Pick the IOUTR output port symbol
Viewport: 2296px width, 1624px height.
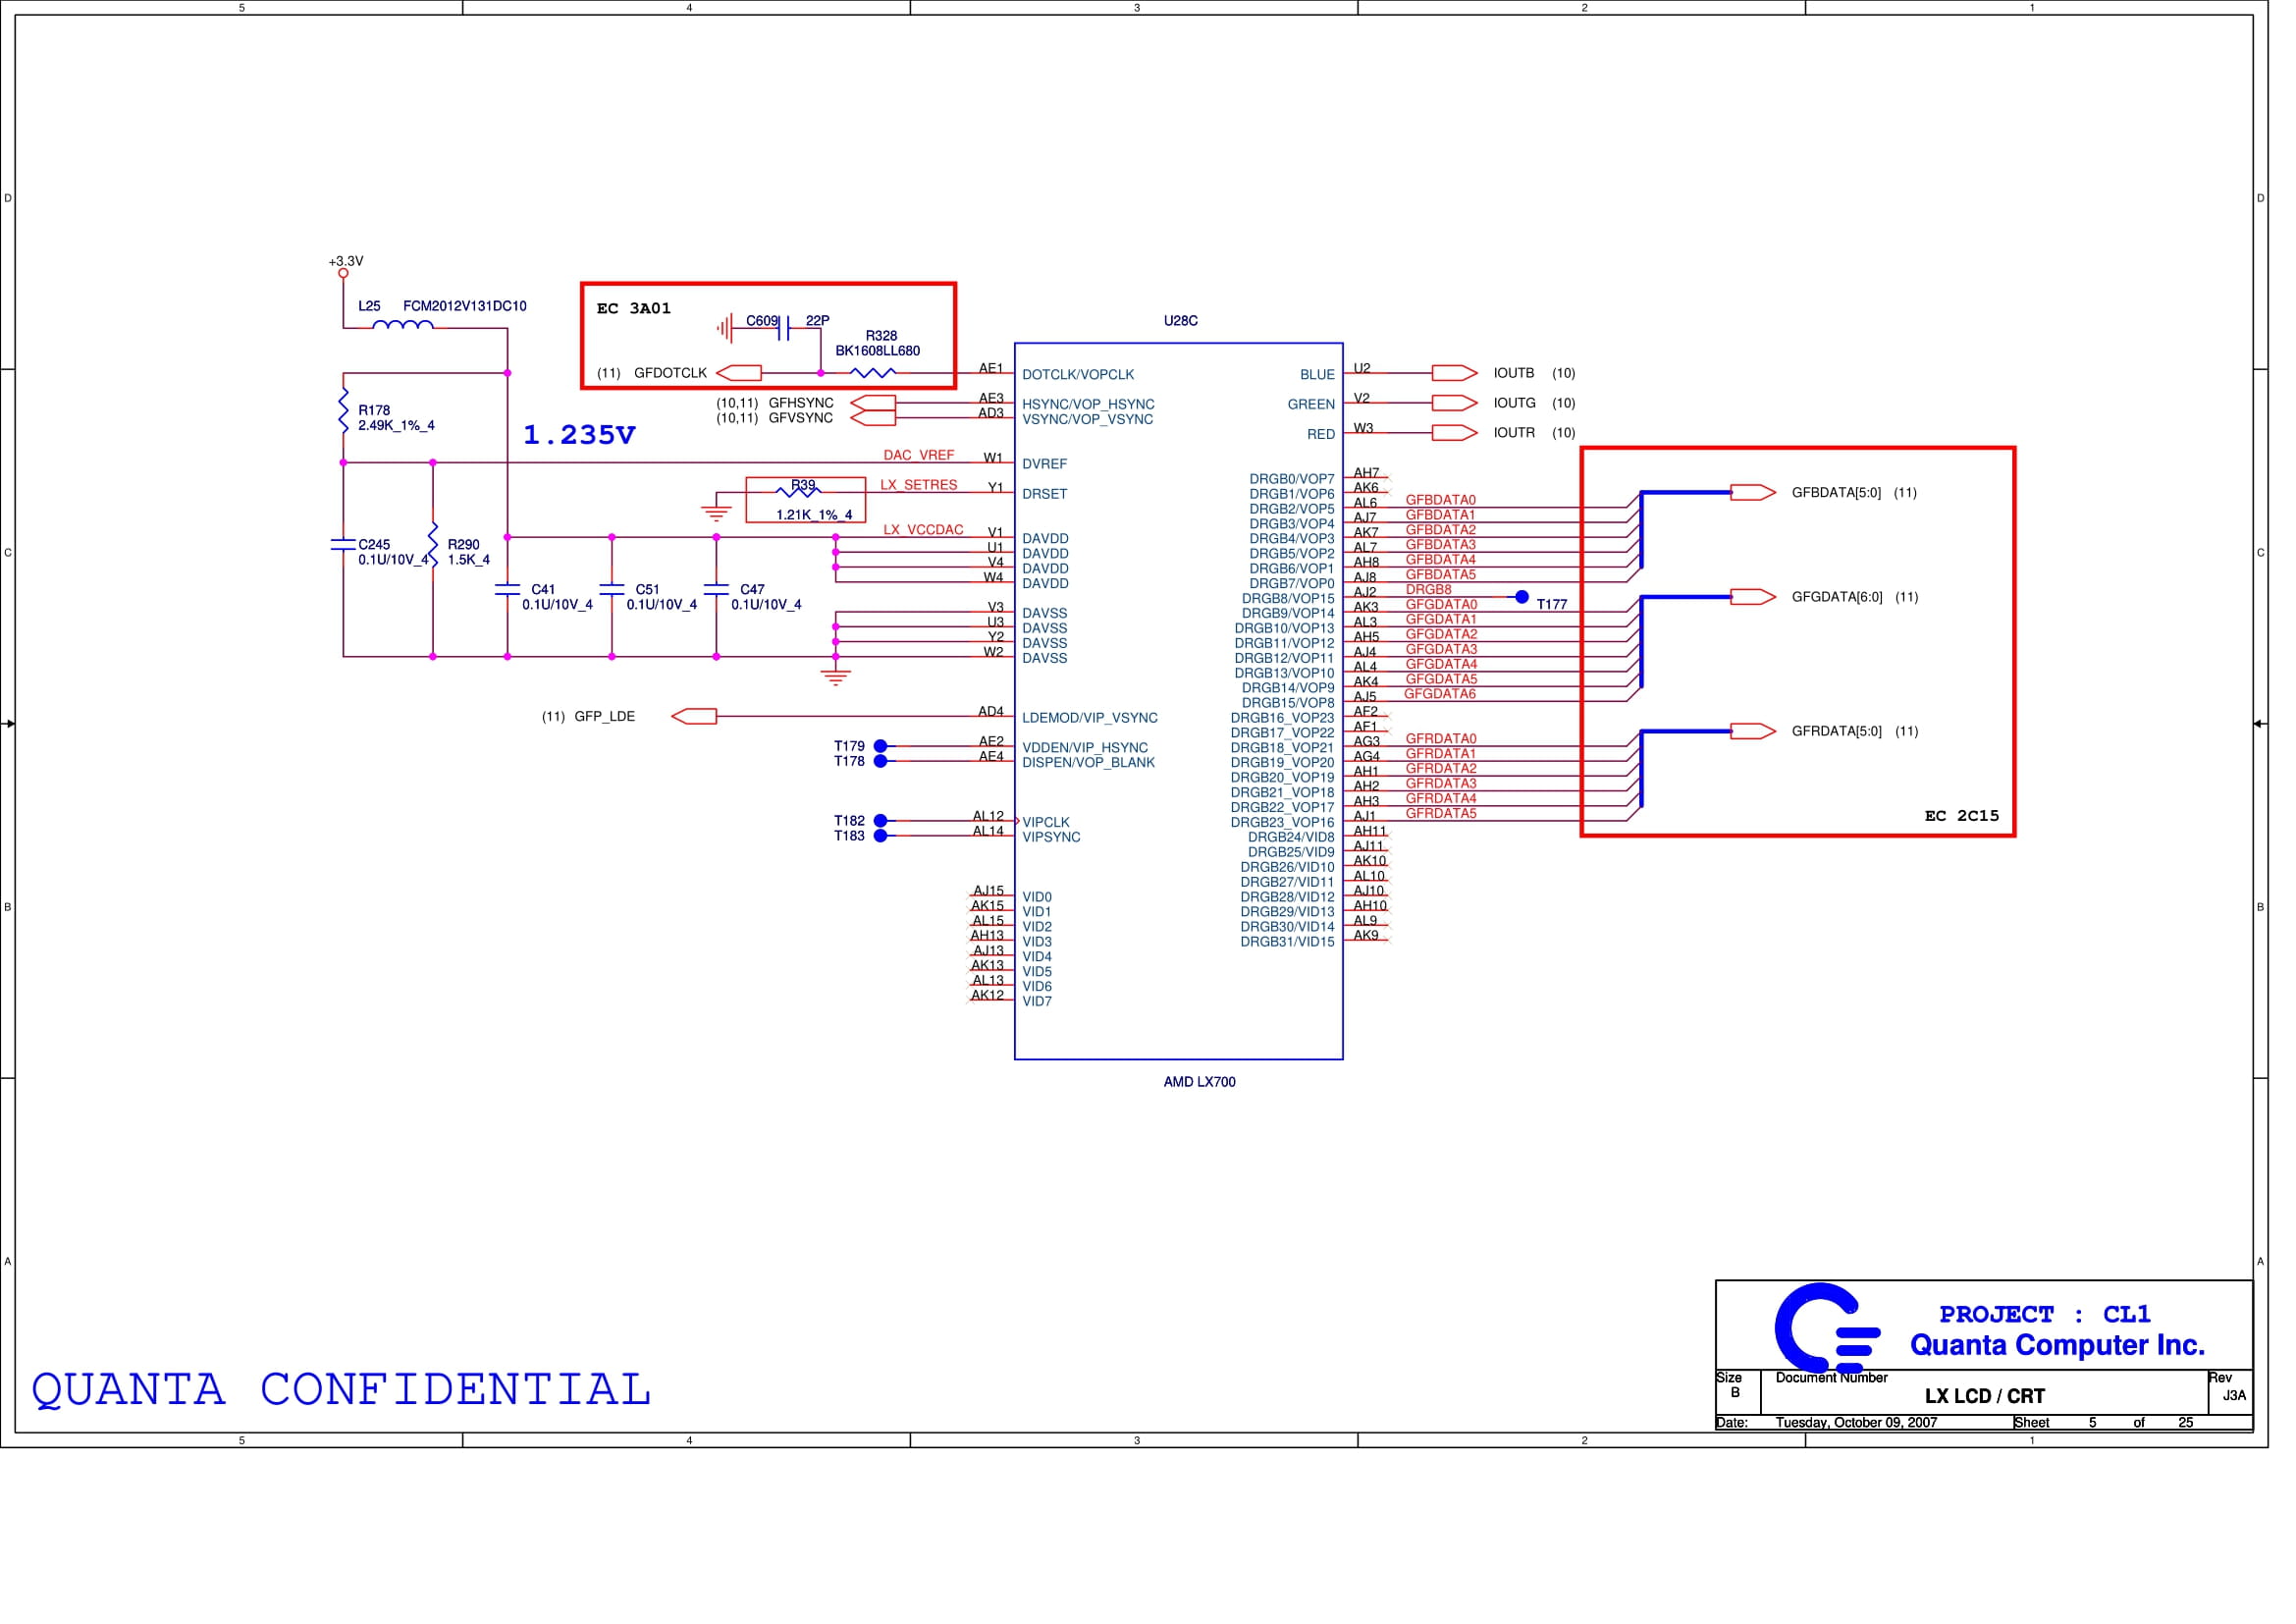point(1454,433)
